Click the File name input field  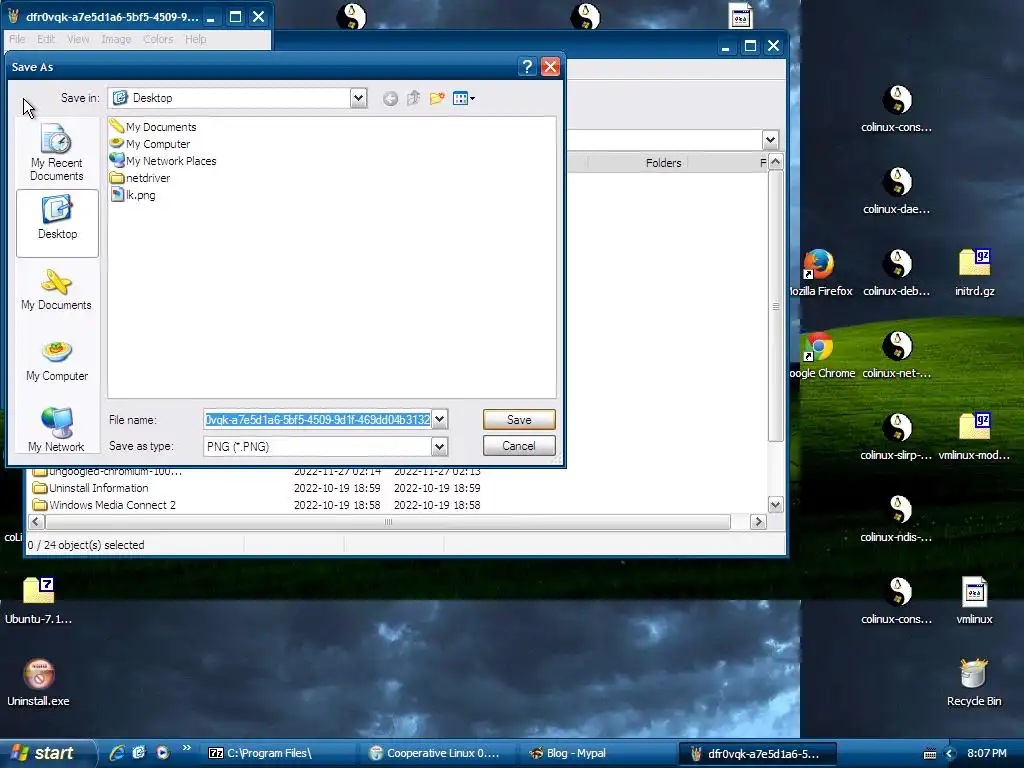click(318, 419)
